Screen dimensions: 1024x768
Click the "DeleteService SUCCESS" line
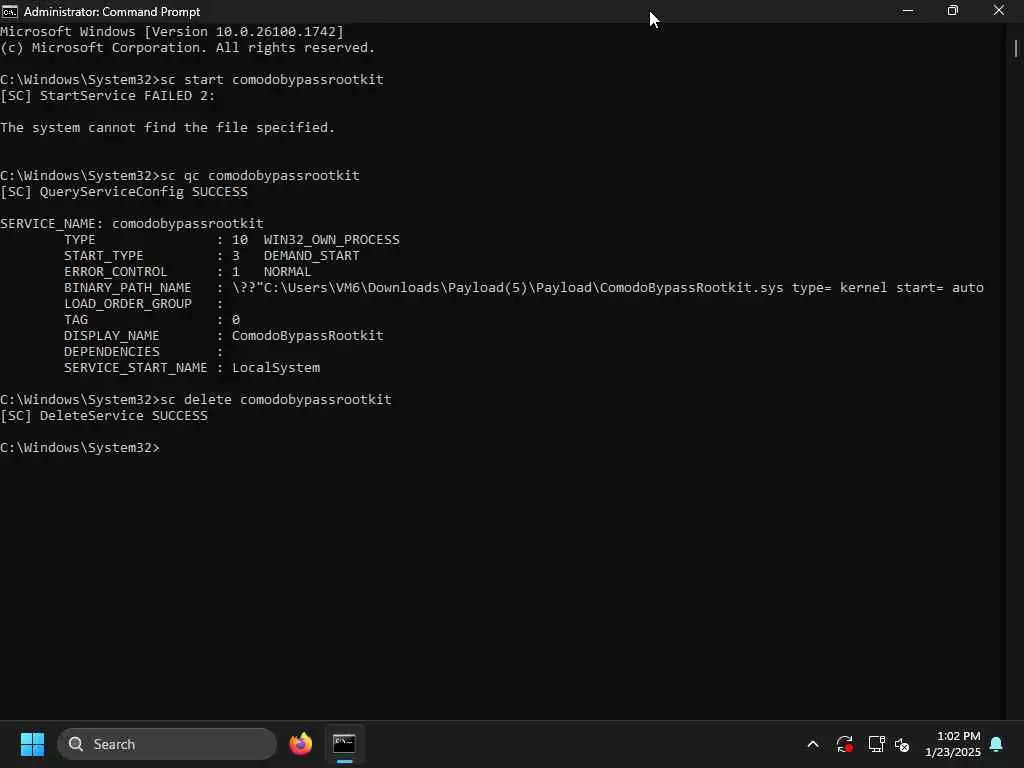[x=104, y=416]
